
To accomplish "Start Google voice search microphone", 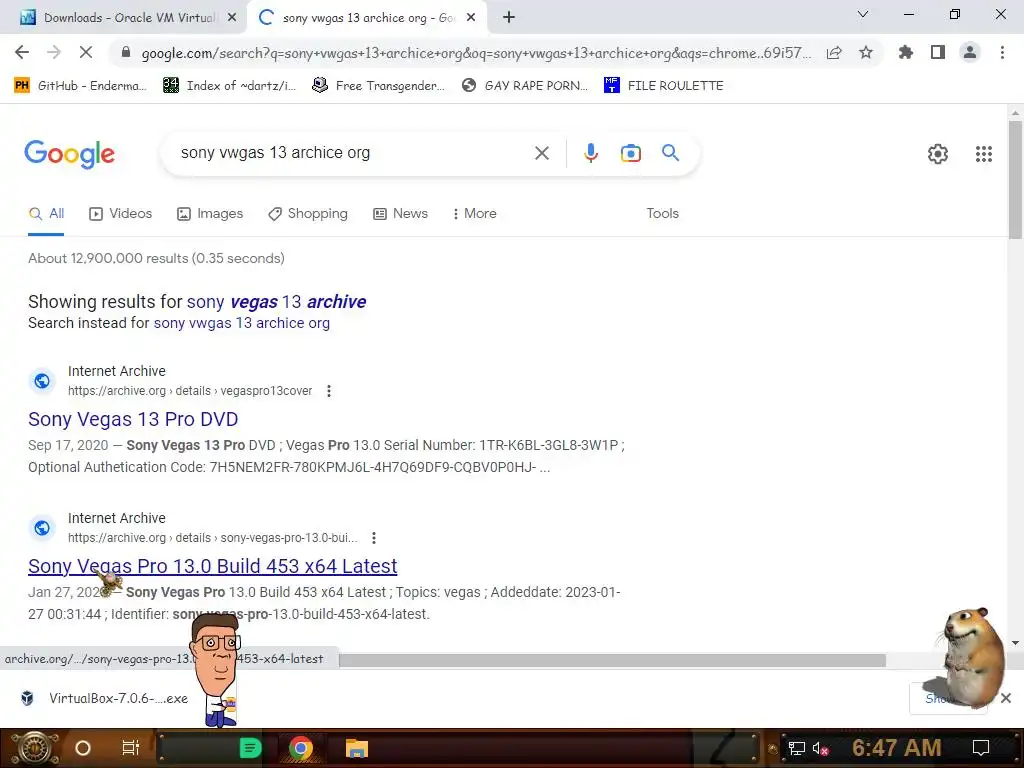I will pos(590,153).
